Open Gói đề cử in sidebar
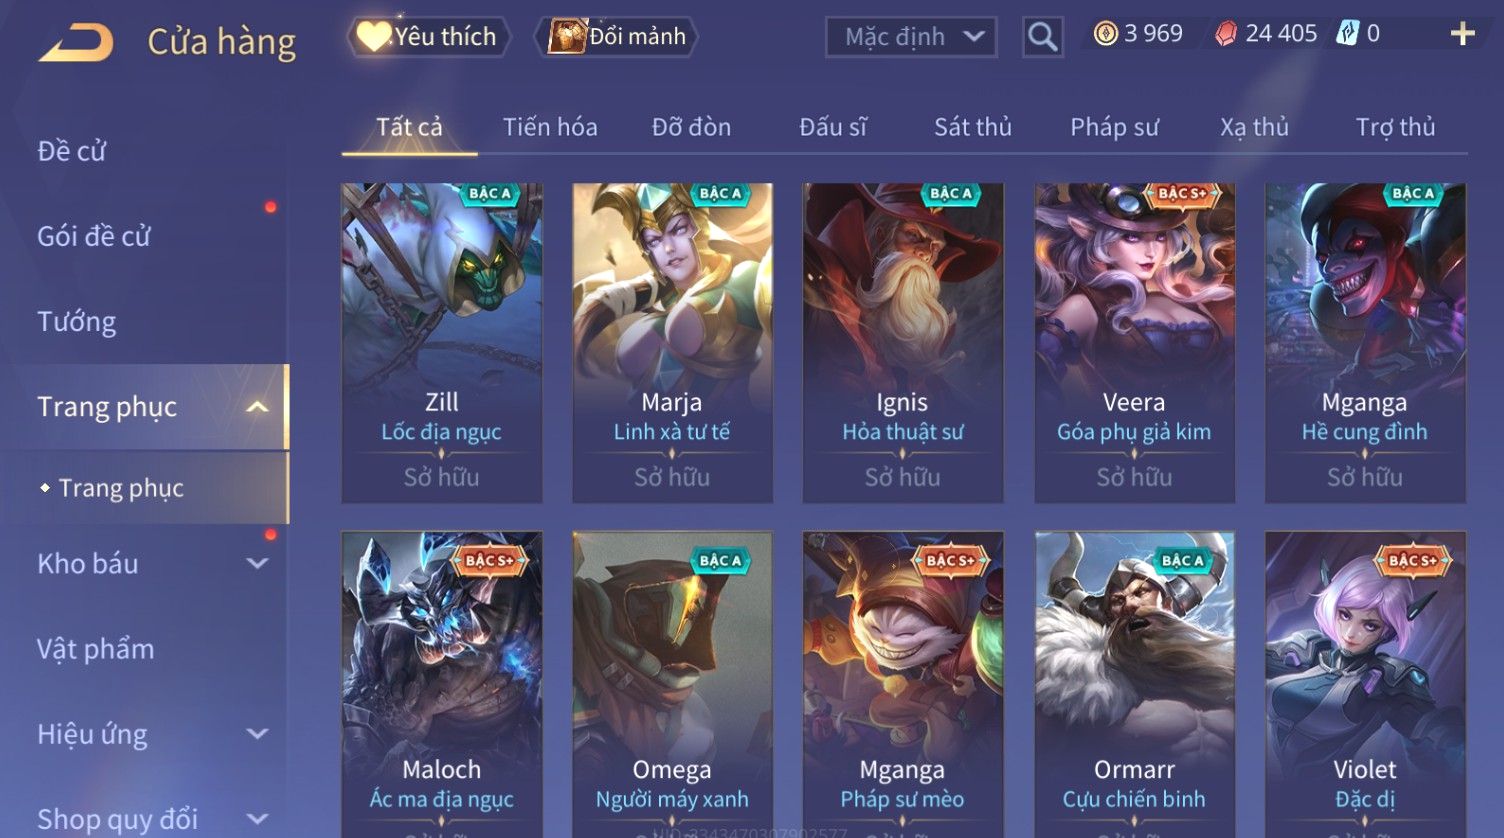The image size is (1504, 838). click(94, 237)
